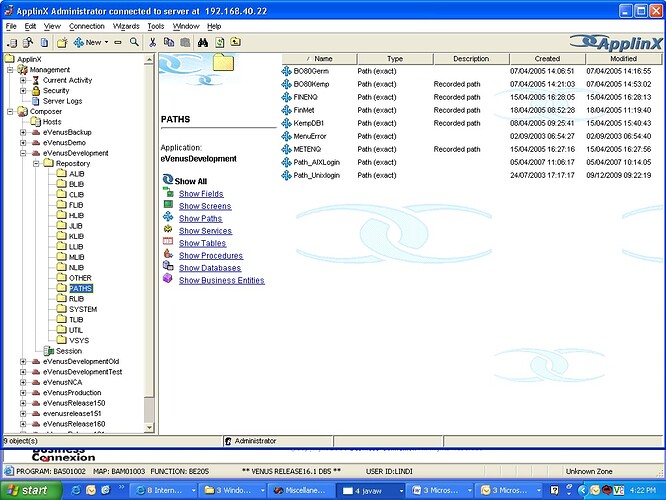Image resolution: width=666 pixels, height=500 pixels.
Task: Open the Window menu
Action: [x=186, y=26]
